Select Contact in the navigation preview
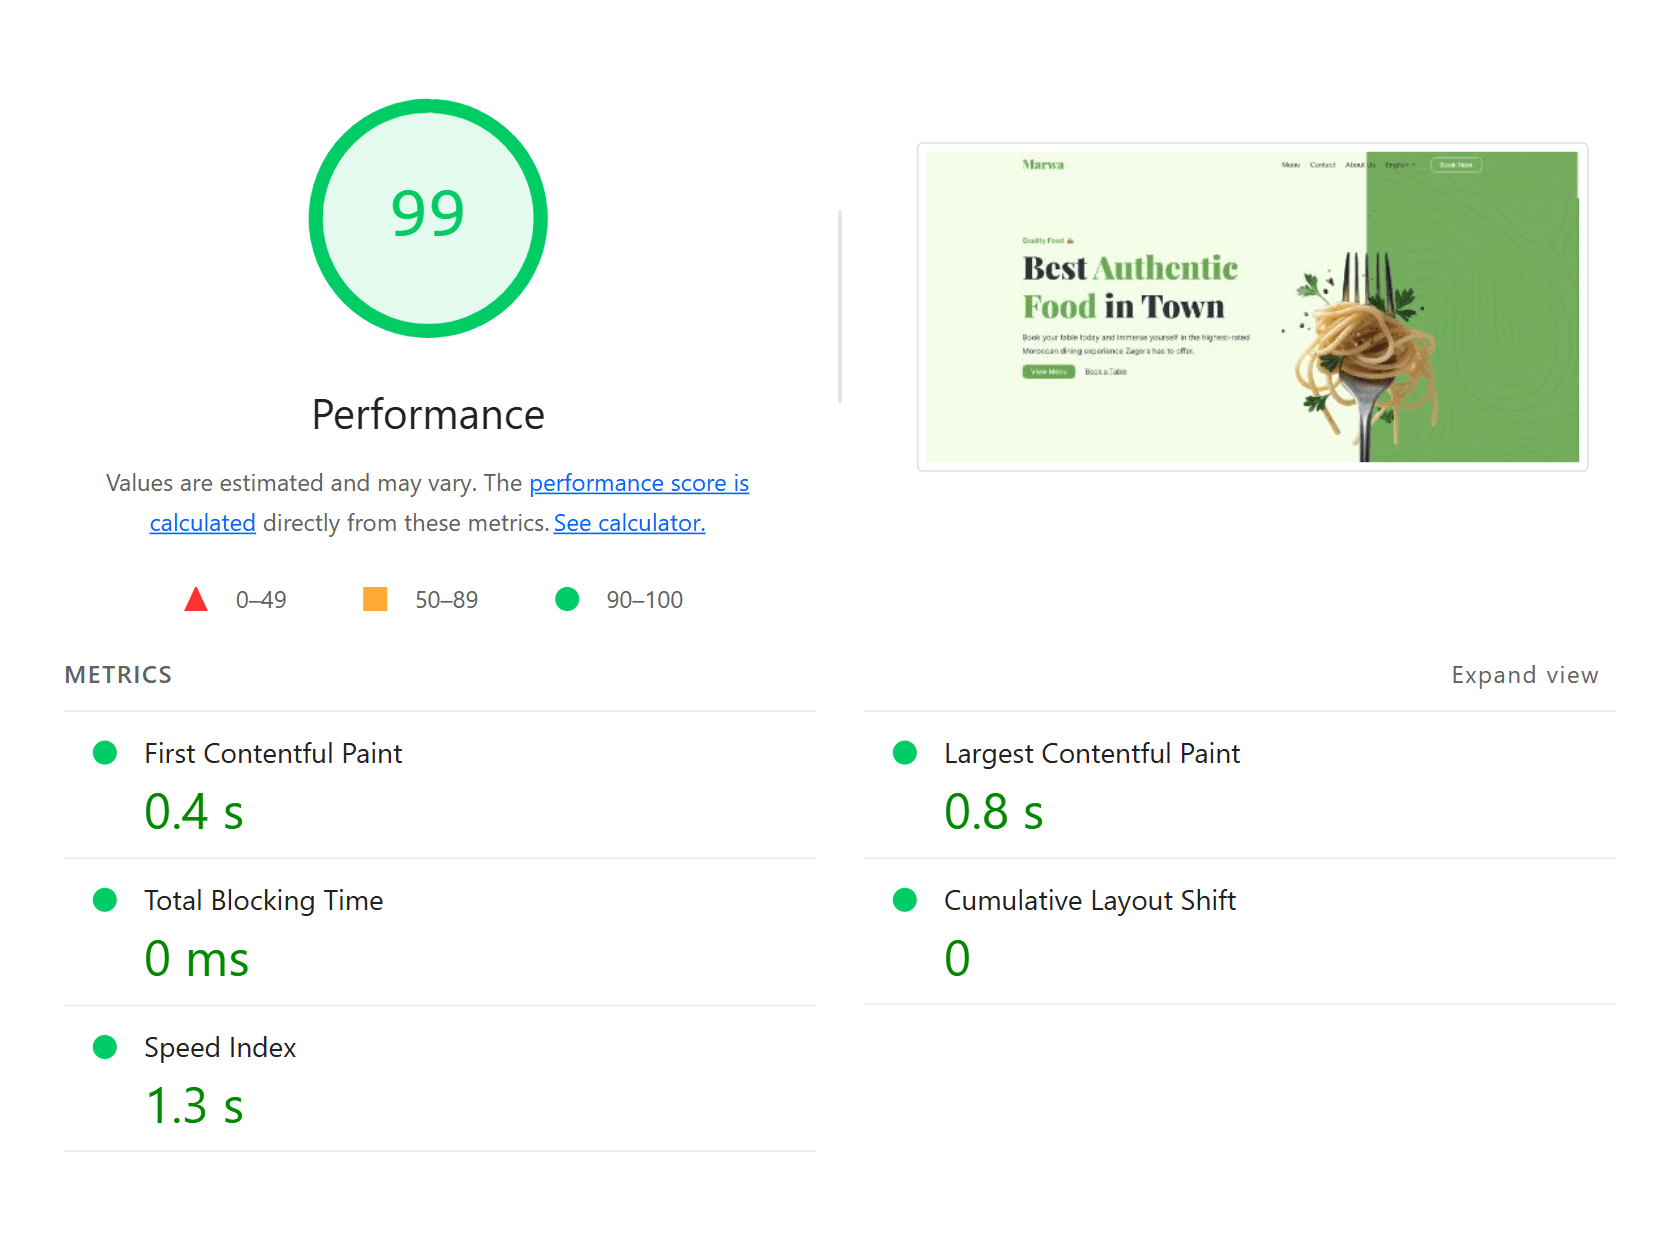Screen dimensions: 1680x1260 pyautogui.click(x=1322, y=165)
